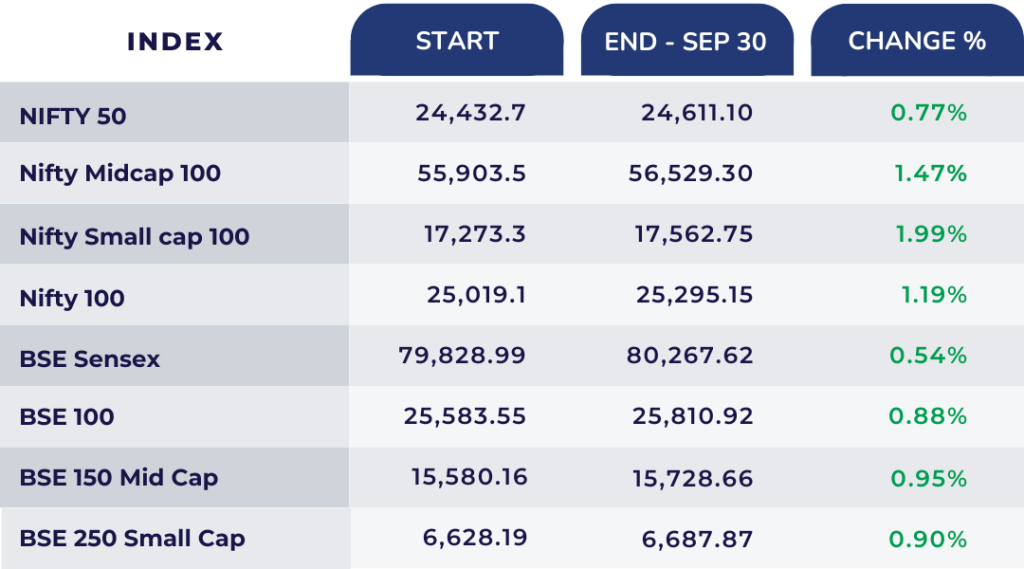Viewport: 1024px width, 569px height.
Task: Select the 0.90% change value
Action: pyautogui.click(x=928, y=539)
